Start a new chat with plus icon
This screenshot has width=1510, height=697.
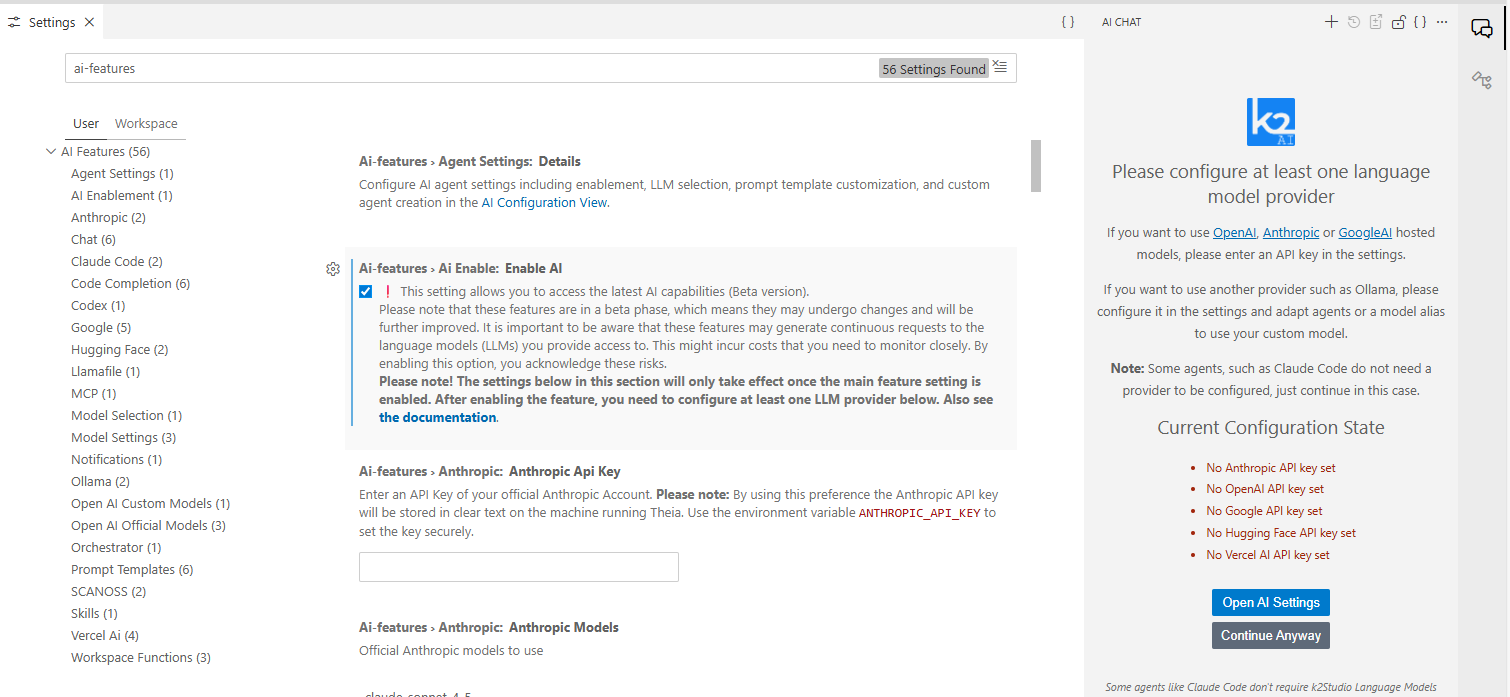1331,22
